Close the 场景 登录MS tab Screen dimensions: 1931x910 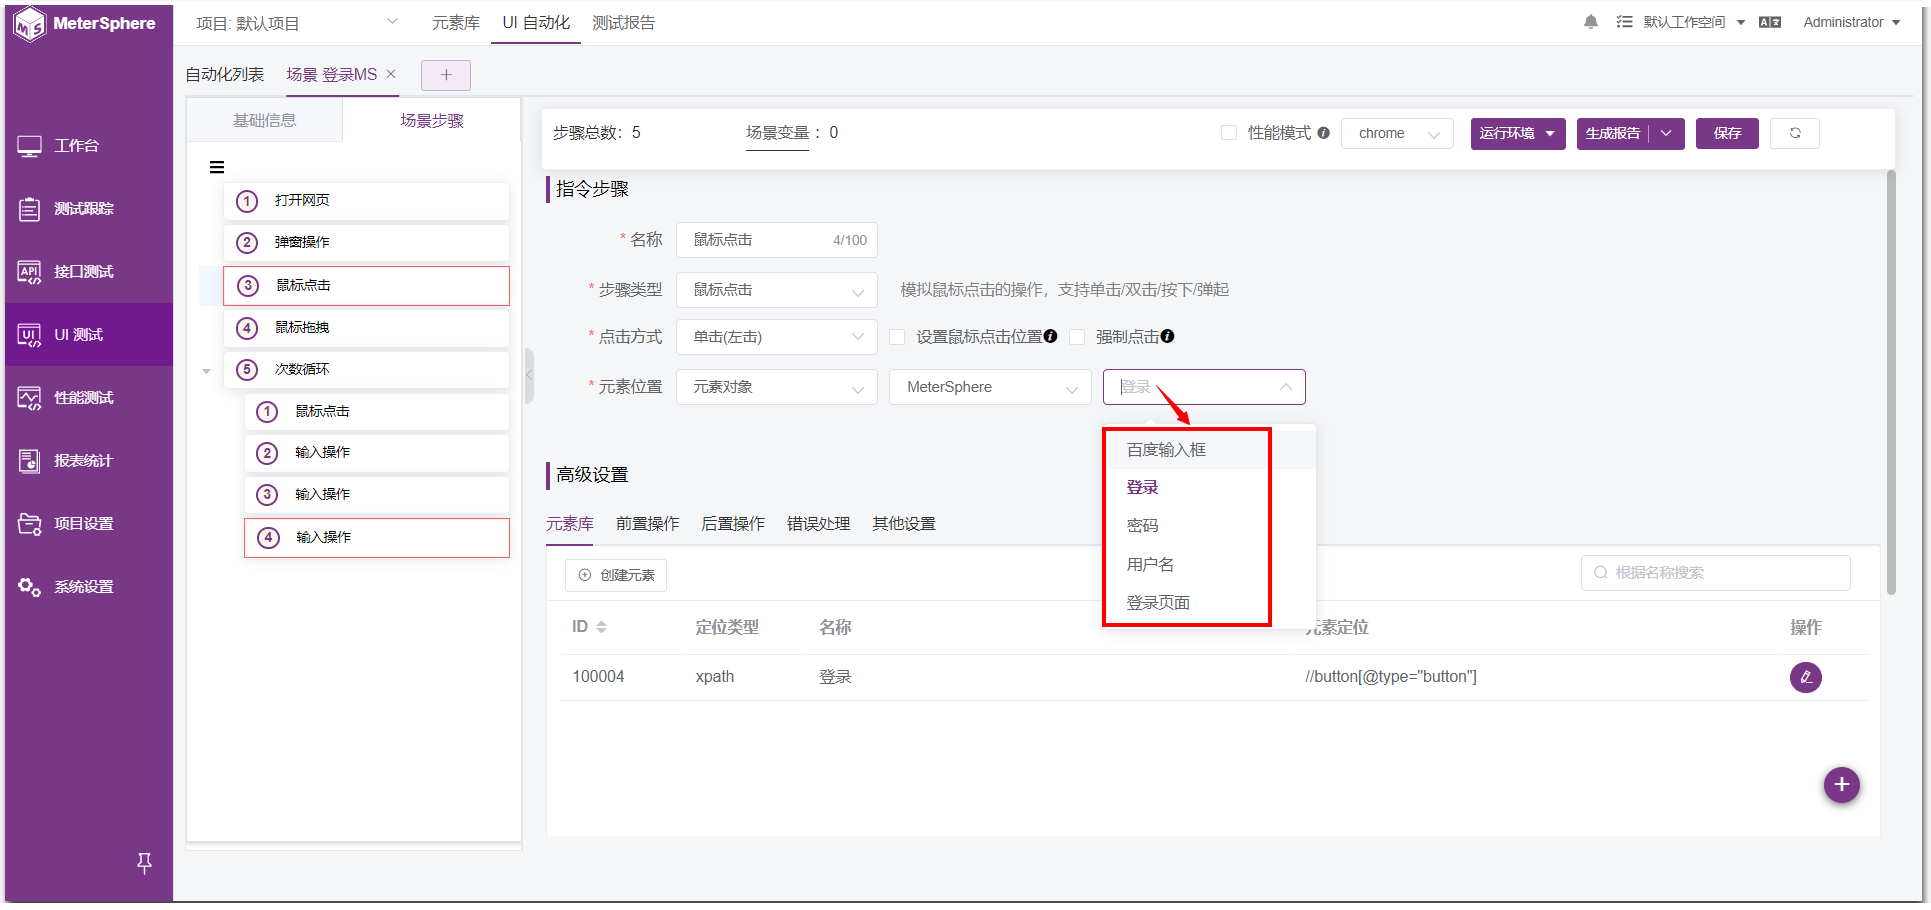[x=391, y=74]
